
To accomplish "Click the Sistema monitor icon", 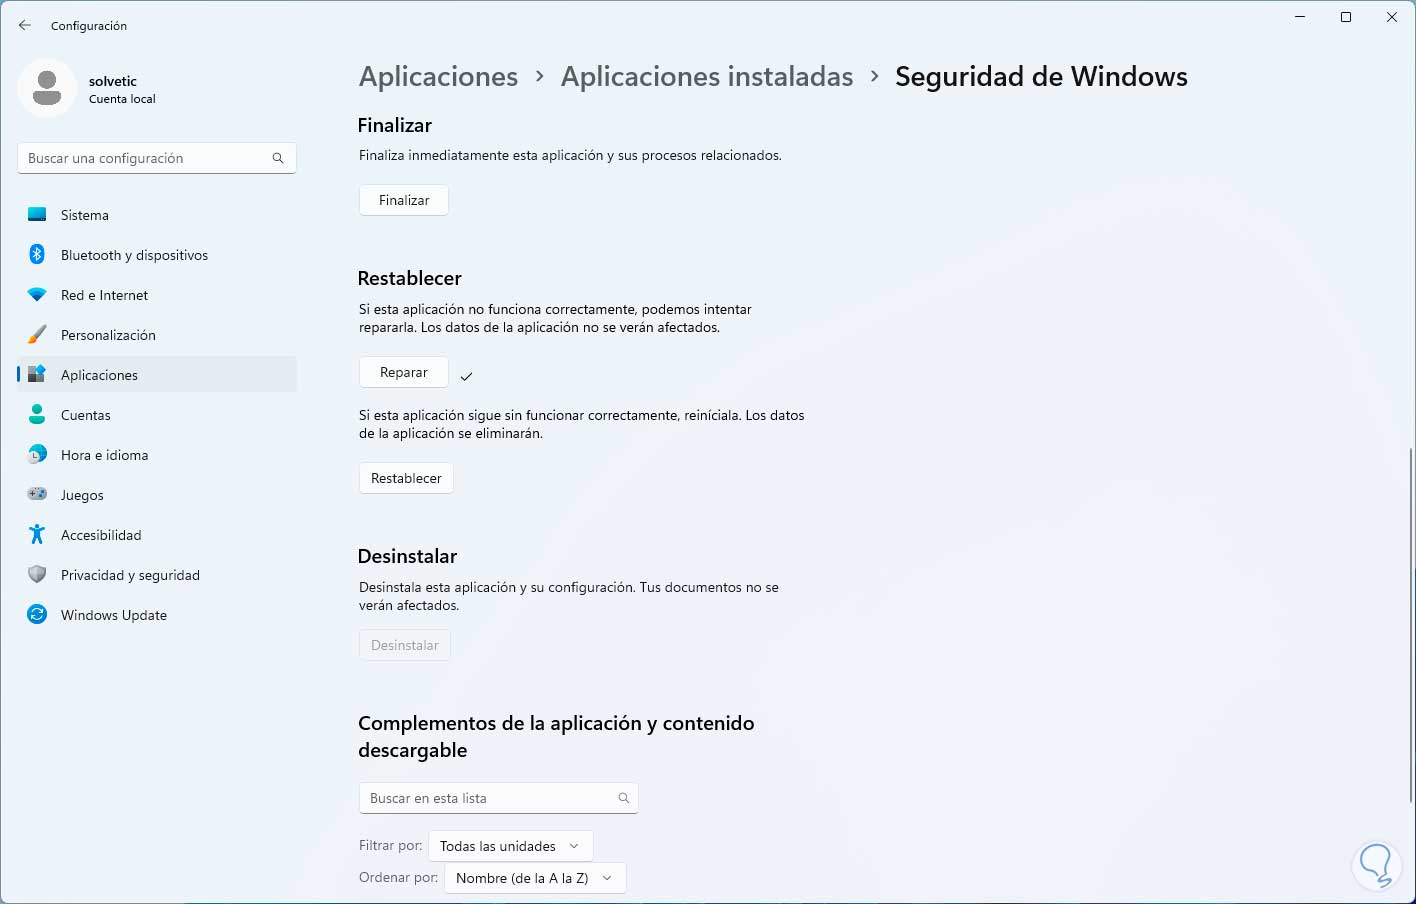I will coord(37,215).
